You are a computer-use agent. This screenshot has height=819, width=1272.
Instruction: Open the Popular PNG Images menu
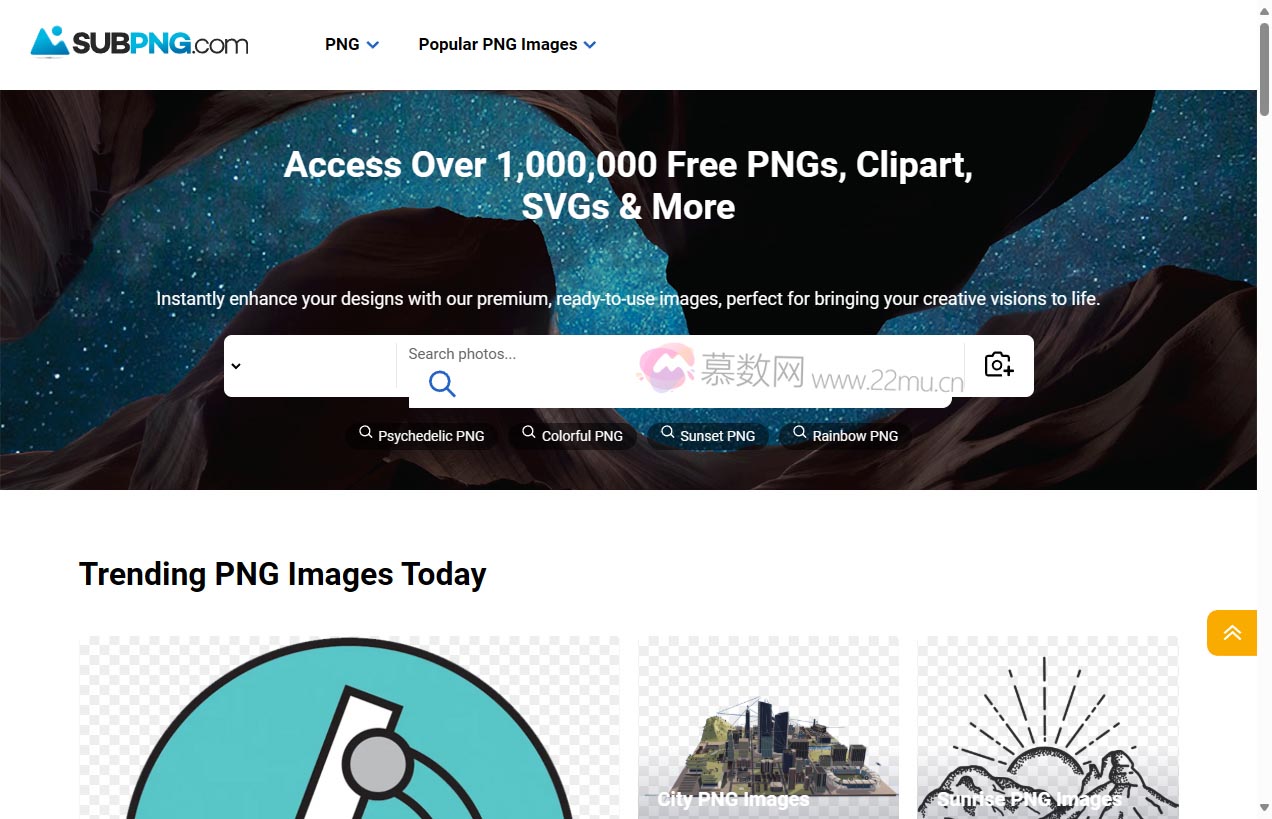click(x=507, y=44)
